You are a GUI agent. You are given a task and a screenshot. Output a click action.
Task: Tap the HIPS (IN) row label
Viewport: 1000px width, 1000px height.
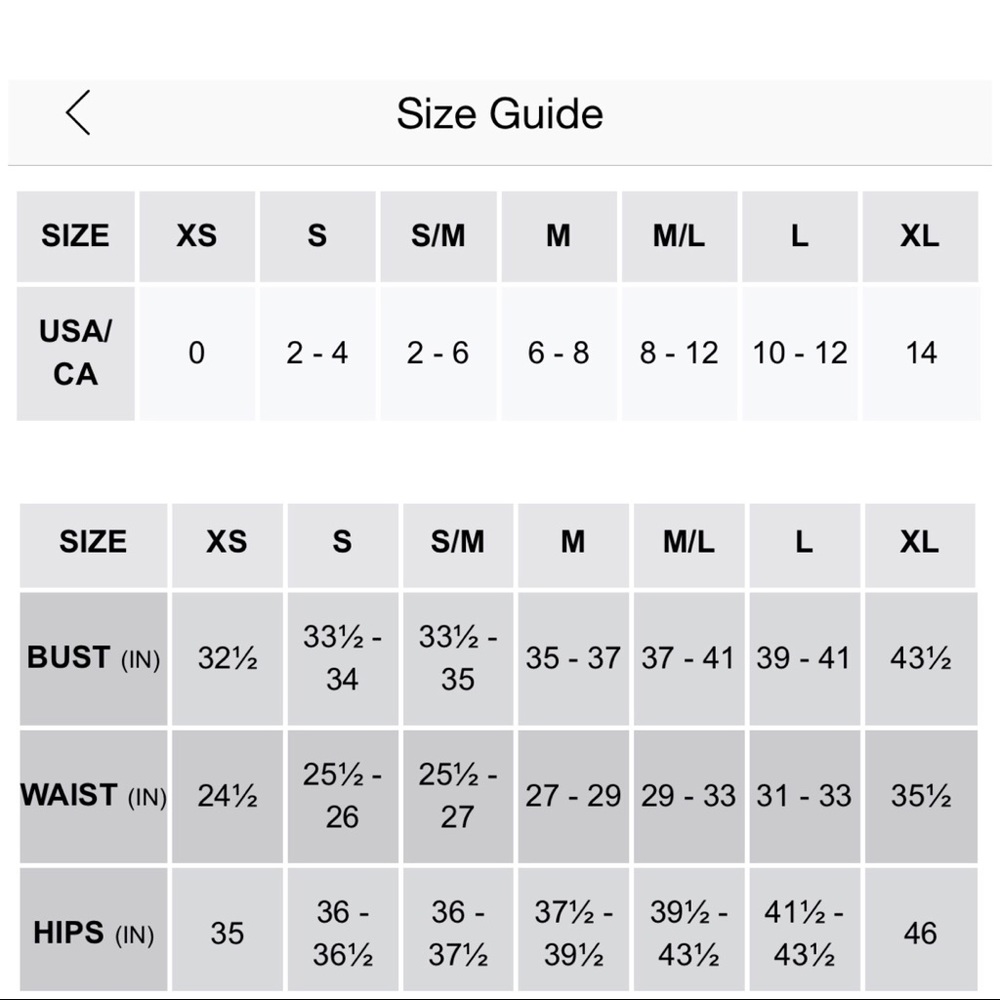point(94,933)
